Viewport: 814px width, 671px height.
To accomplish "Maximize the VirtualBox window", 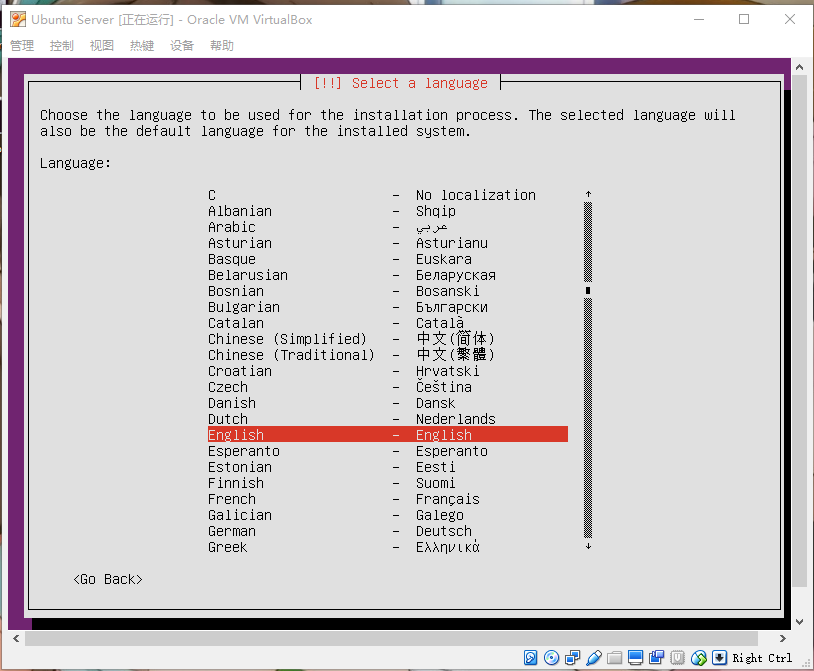I will (x=744, y=20).
